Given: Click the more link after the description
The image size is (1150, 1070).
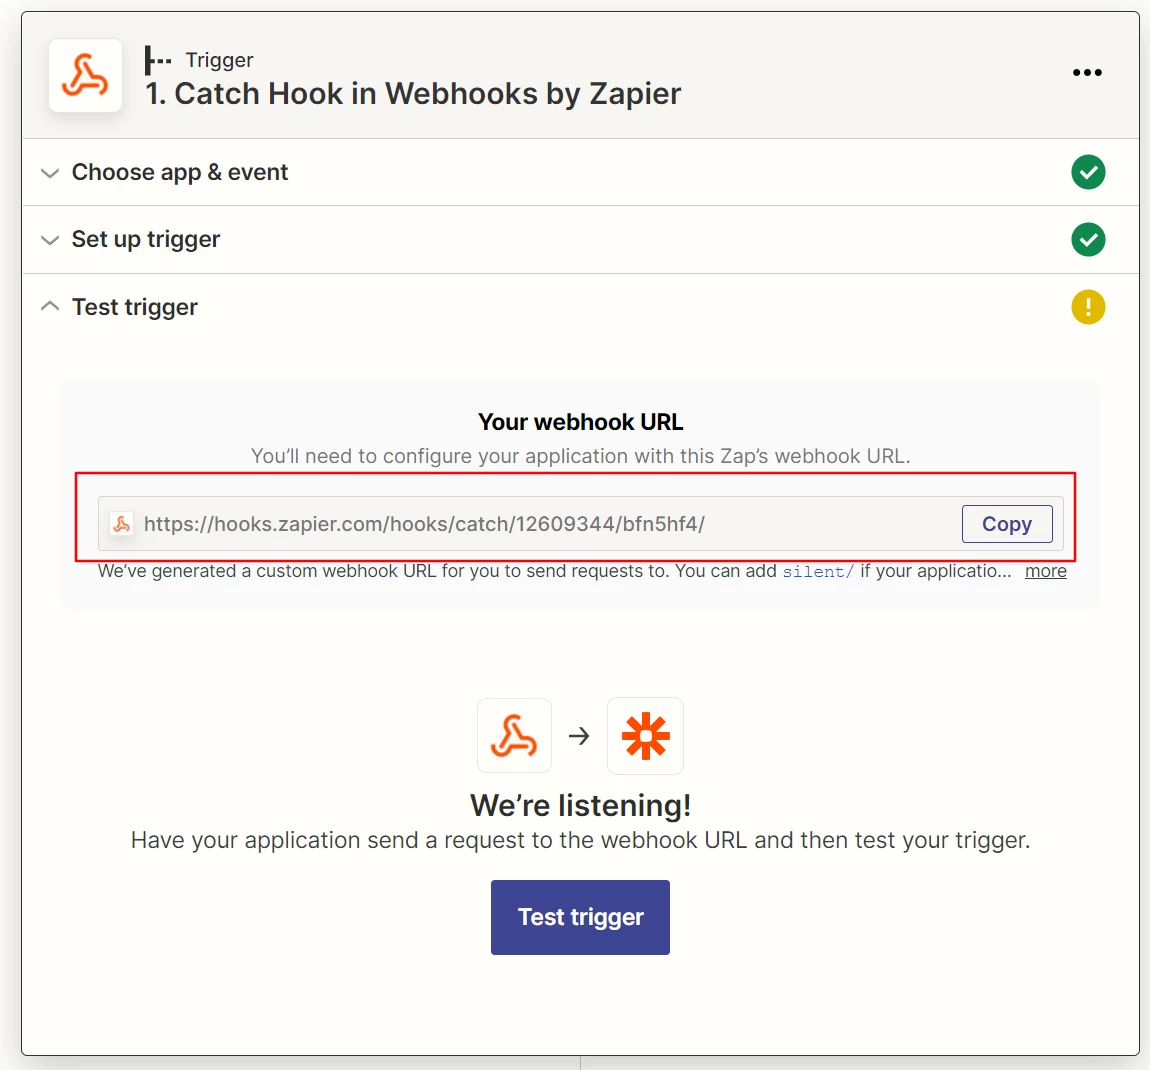Looking at the screenshot, I should pyautogui.click(x=1045, y=571).
